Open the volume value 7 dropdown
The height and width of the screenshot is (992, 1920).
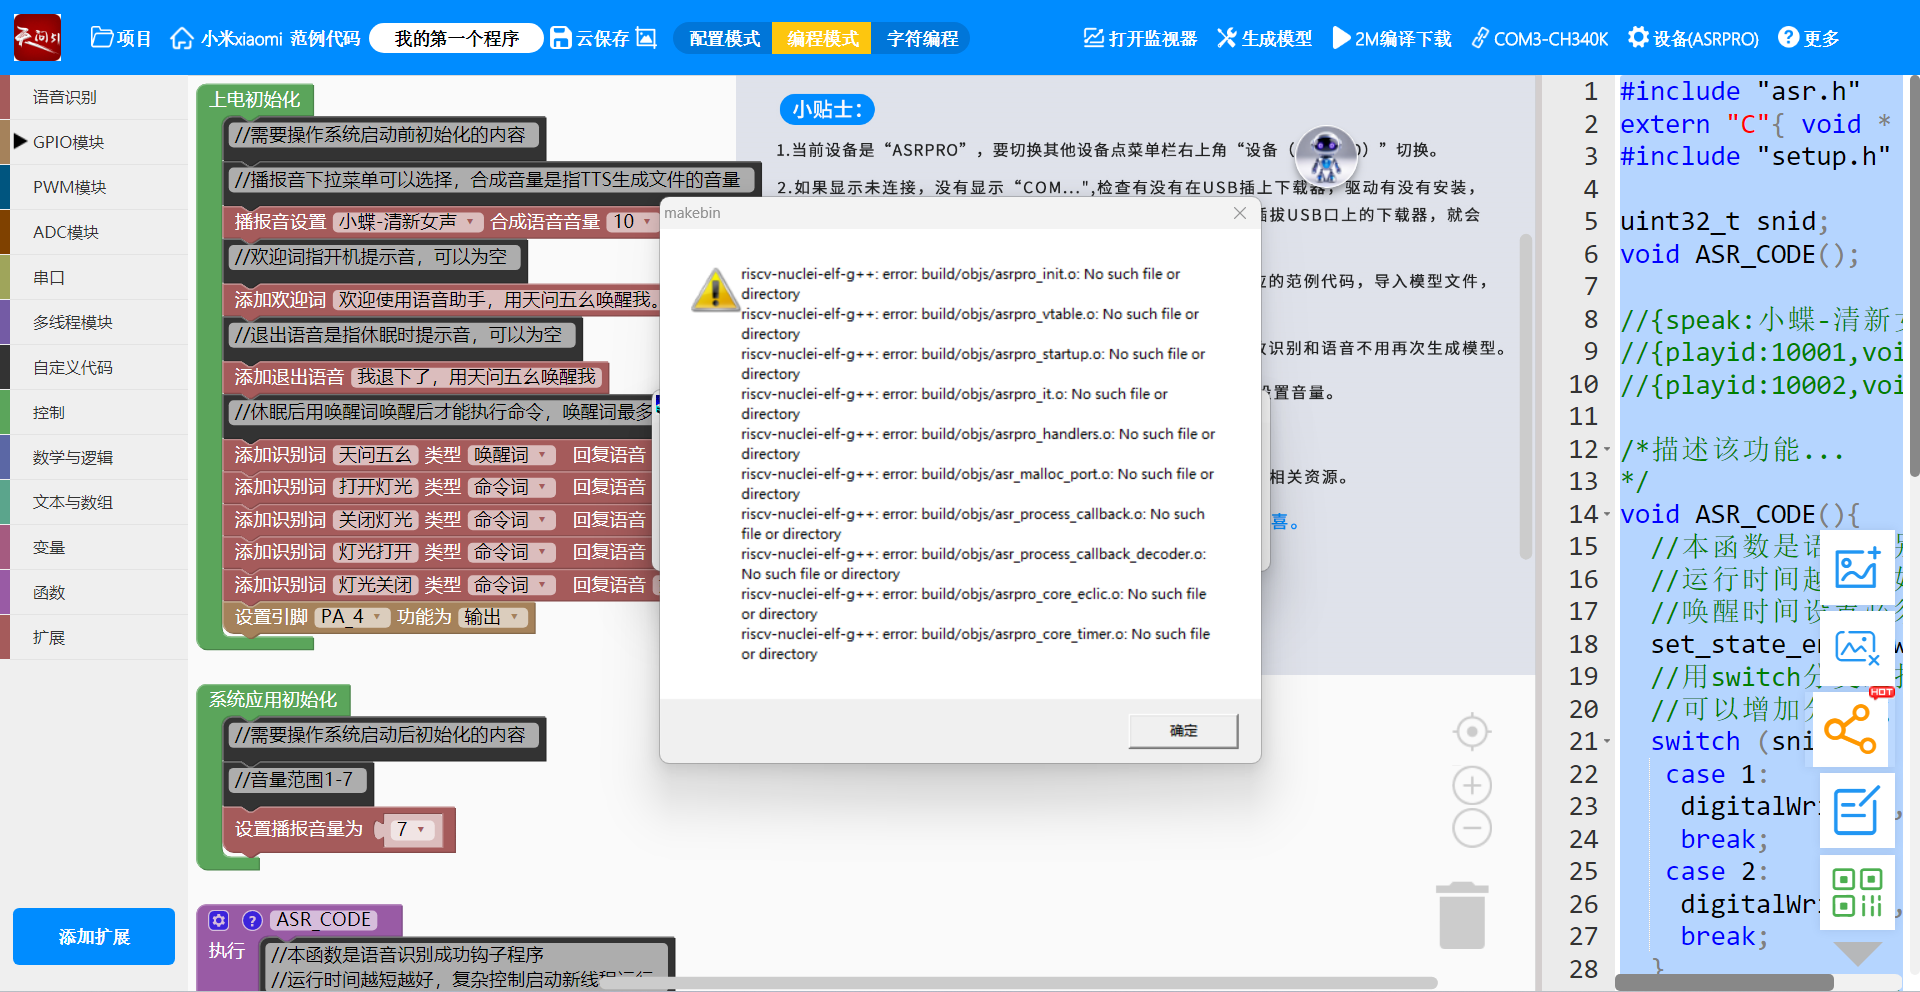[412, 829]
